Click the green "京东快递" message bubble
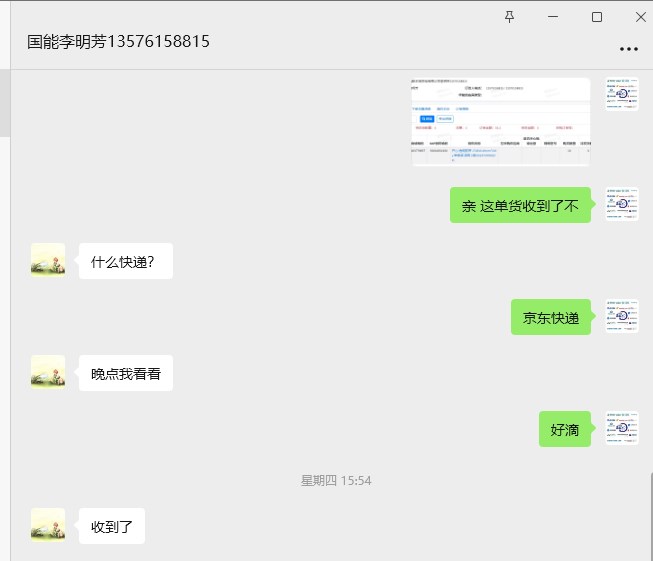Screen dimensions: 653x561 [551, 318]
